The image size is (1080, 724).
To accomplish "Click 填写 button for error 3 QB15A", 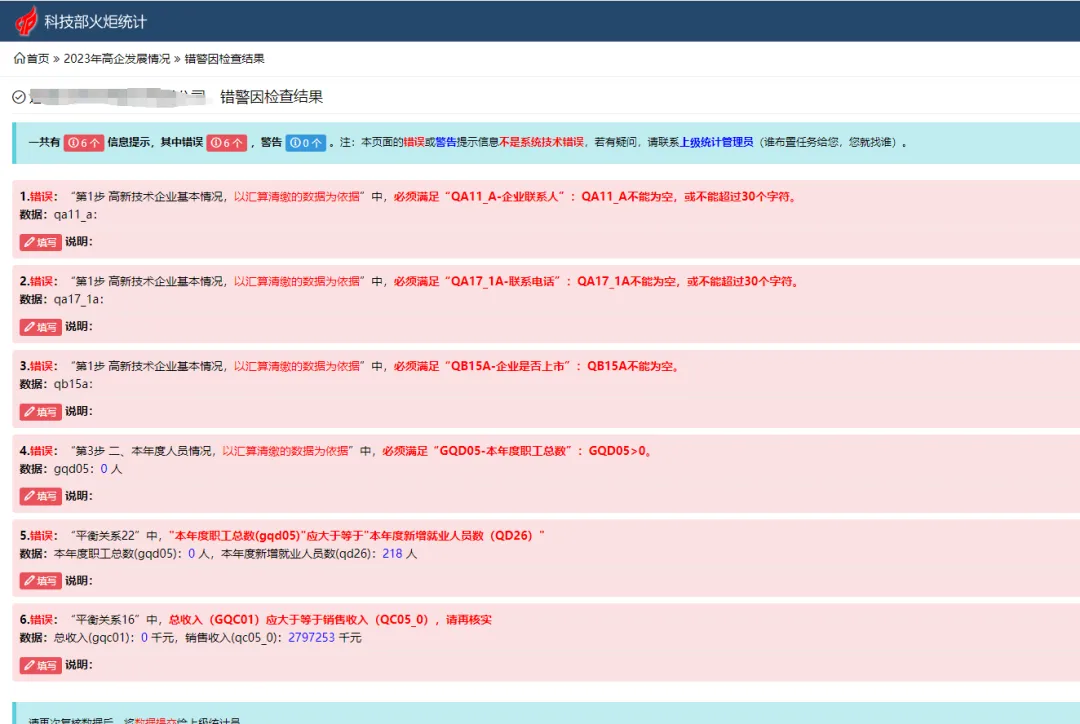I will [x=41, y=412].
